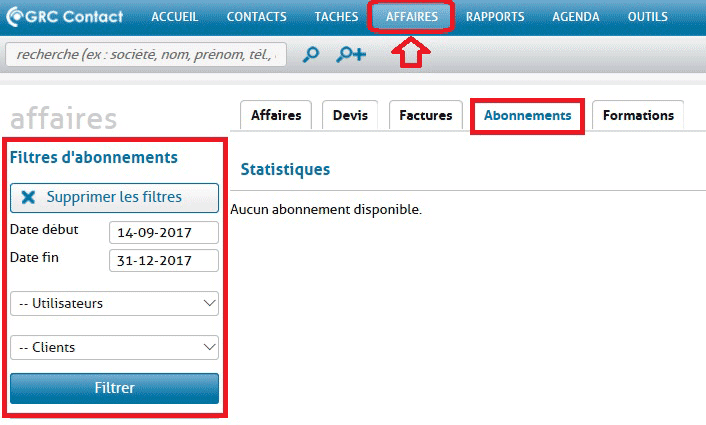This screenshot has height=425, width=706.
Task: Select the TACHES menu item
Action: (x=337, y=17)
